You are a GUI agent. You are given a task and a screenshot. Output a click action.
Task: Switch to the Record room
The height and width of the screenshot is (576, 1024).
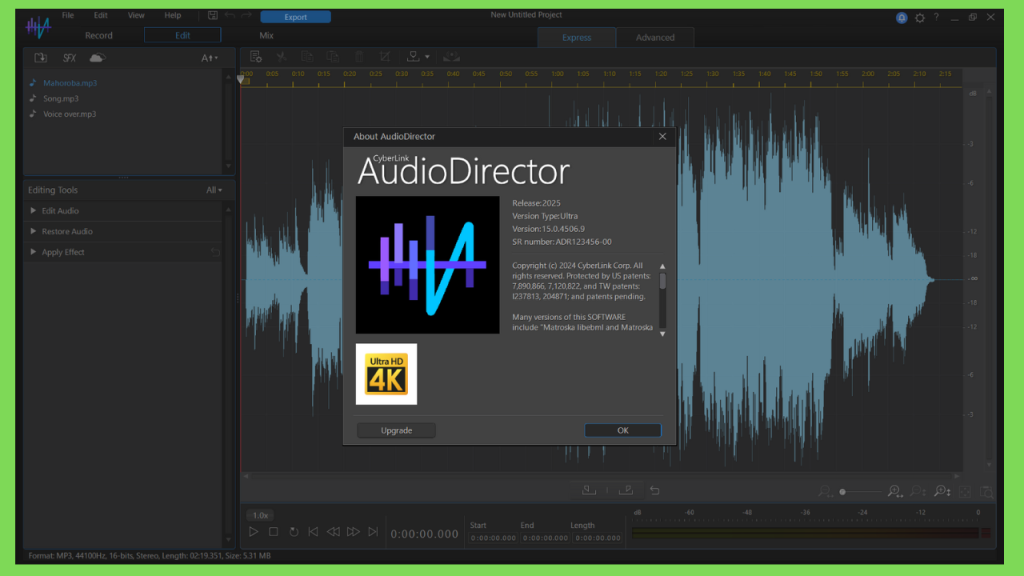[99, 35]
